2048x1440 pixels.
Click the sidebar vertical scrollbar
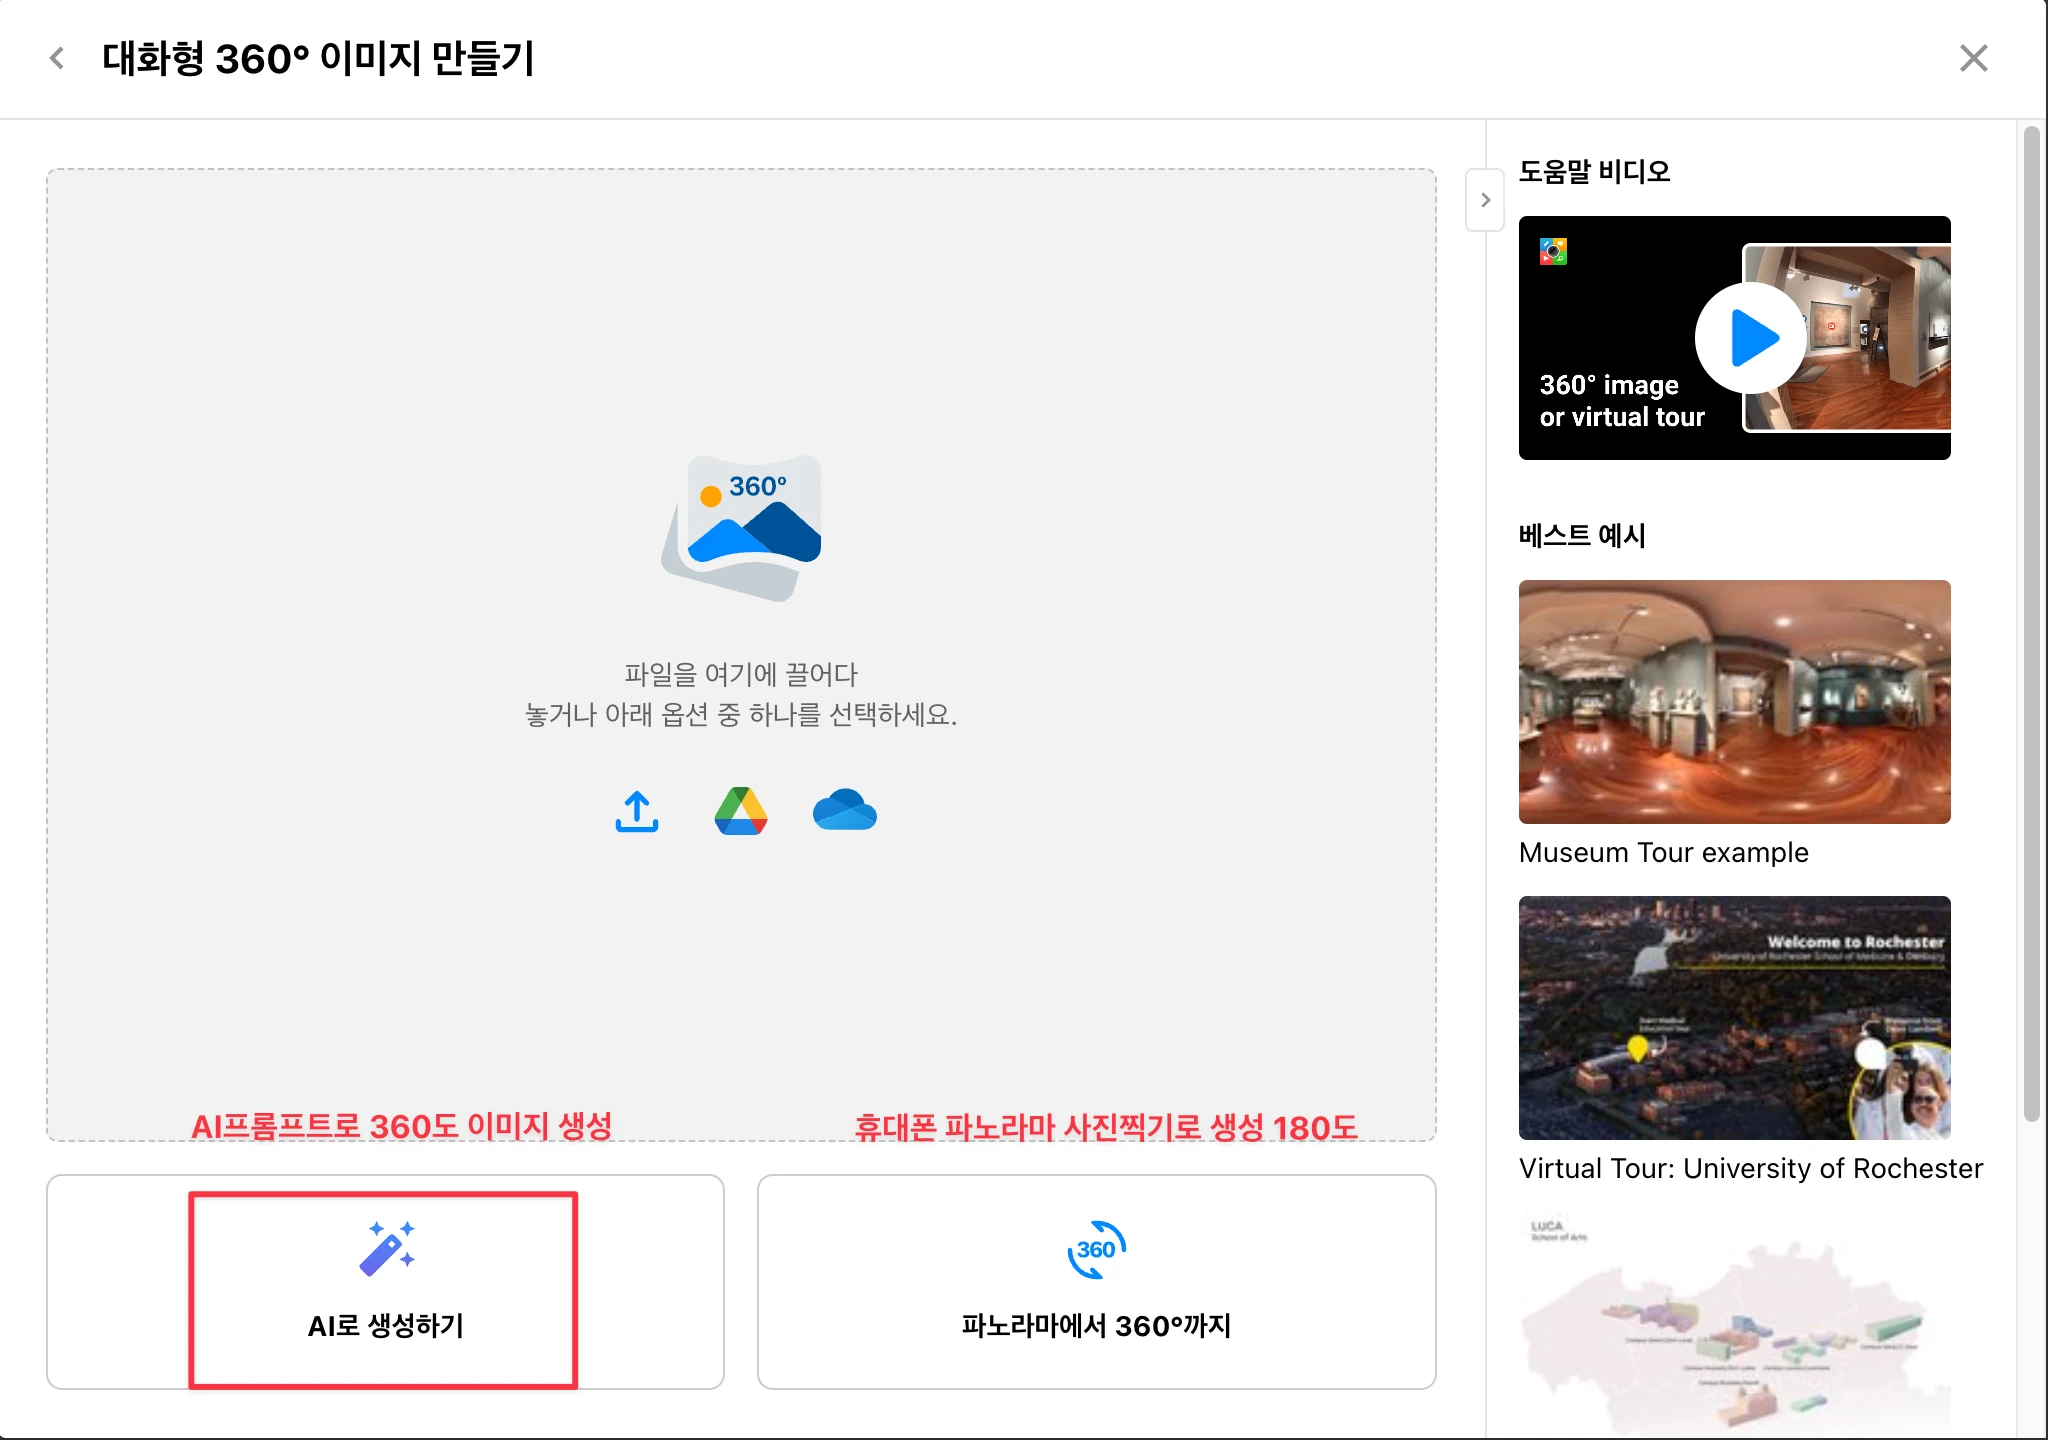(x=2031, y=624)
